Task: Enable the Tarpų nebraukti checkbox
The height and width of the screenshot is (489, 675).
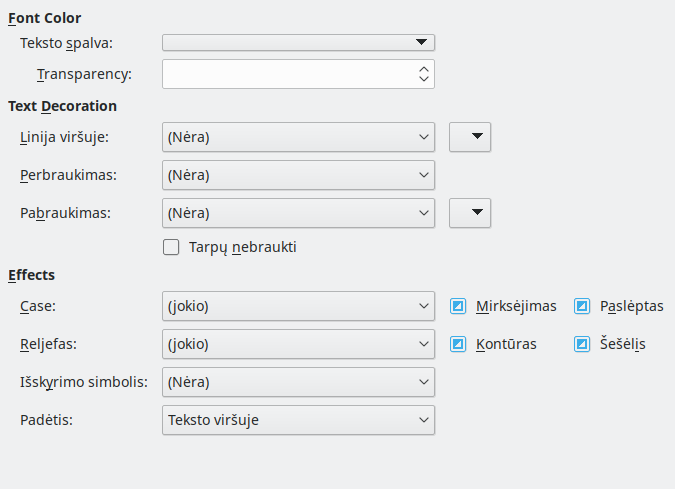Action: 171,247
